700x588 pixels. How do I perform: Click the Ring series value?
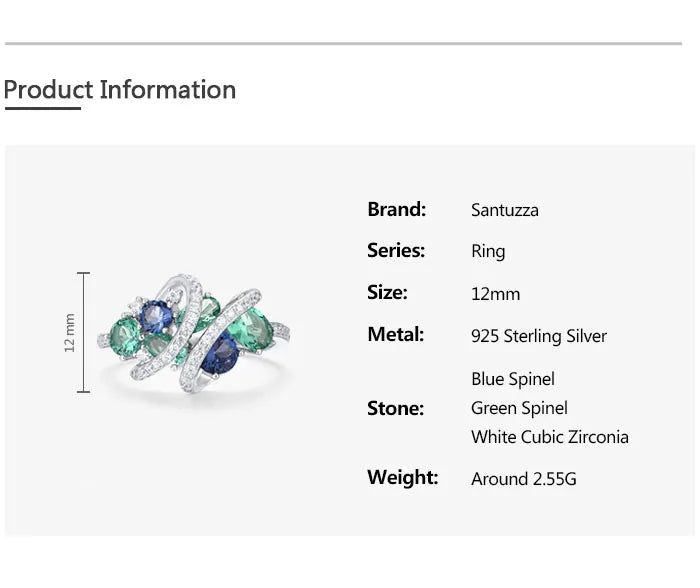488,252
